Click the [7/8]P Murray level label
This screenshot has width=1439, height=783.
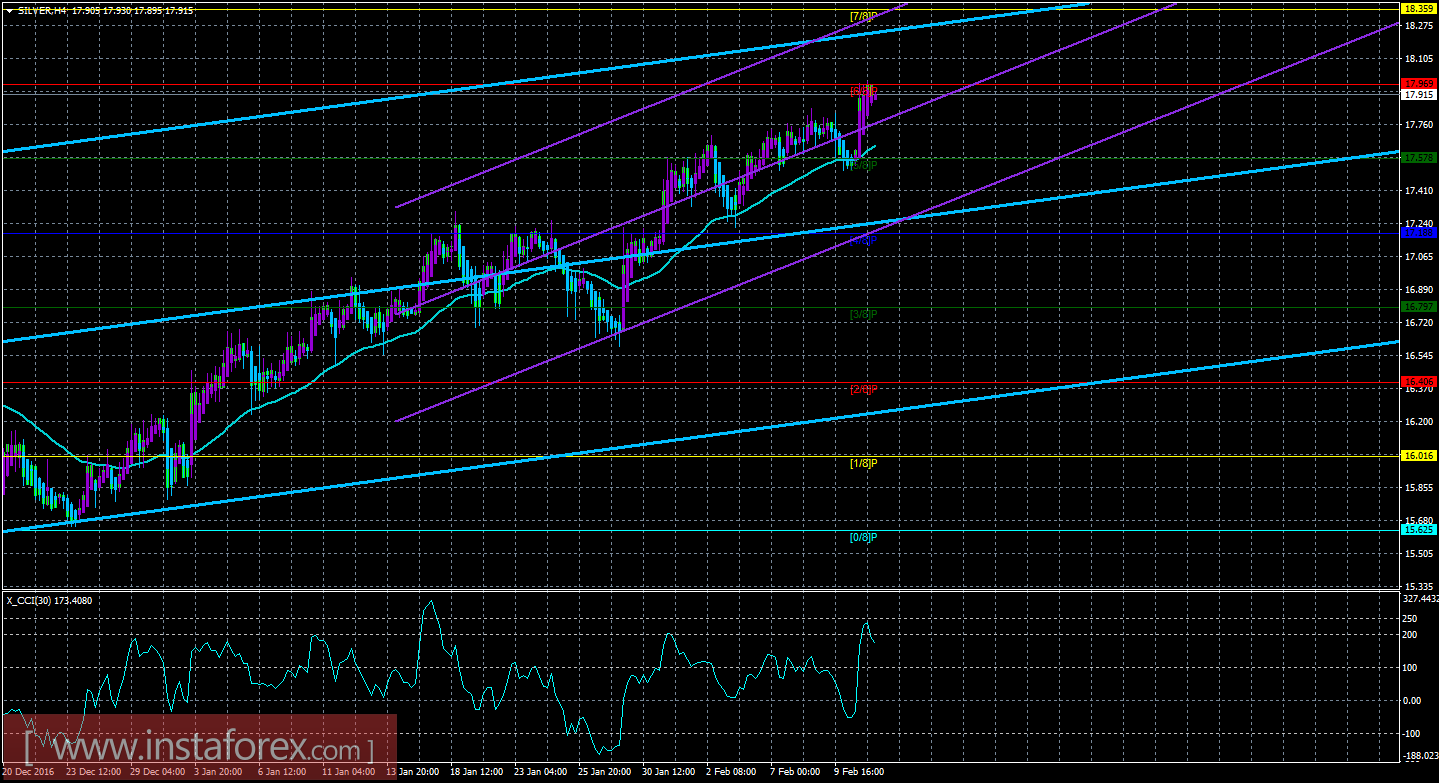point(863,16)
